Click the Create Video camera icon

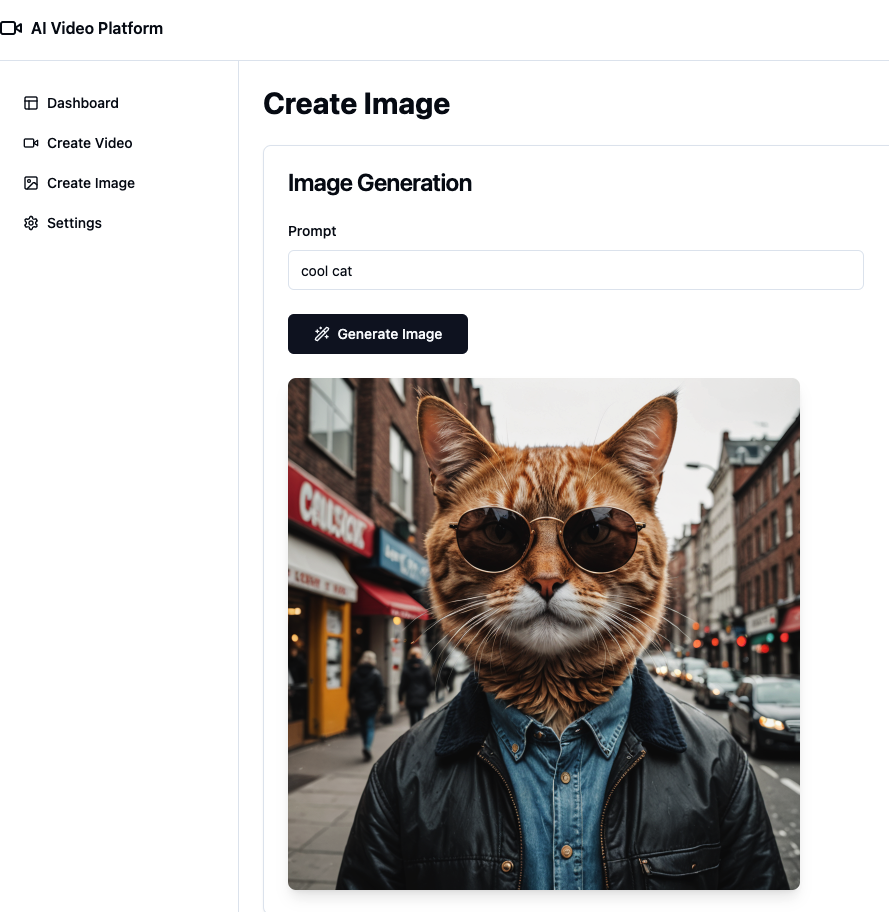(x=31, y=143)
